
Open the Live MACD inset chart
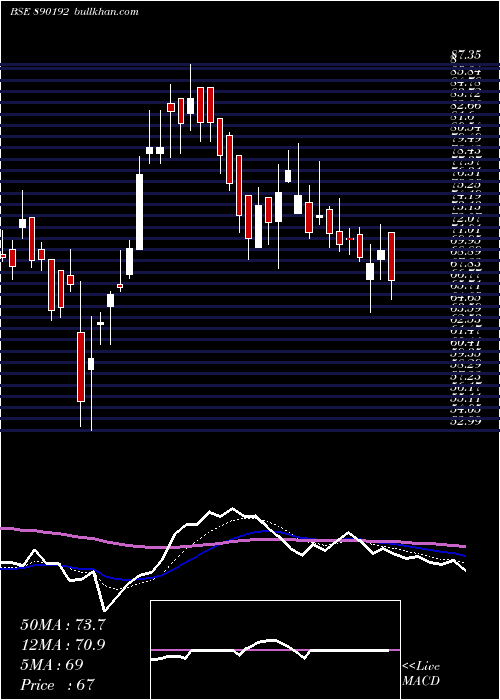tap(275, 650)
